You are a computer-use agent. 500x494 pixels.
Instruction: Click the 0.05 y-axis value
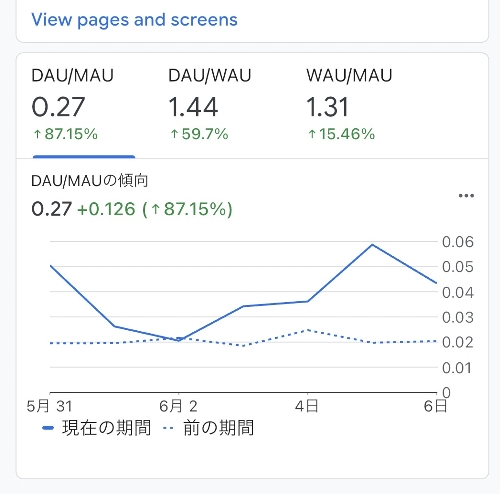tap(458, 267)
